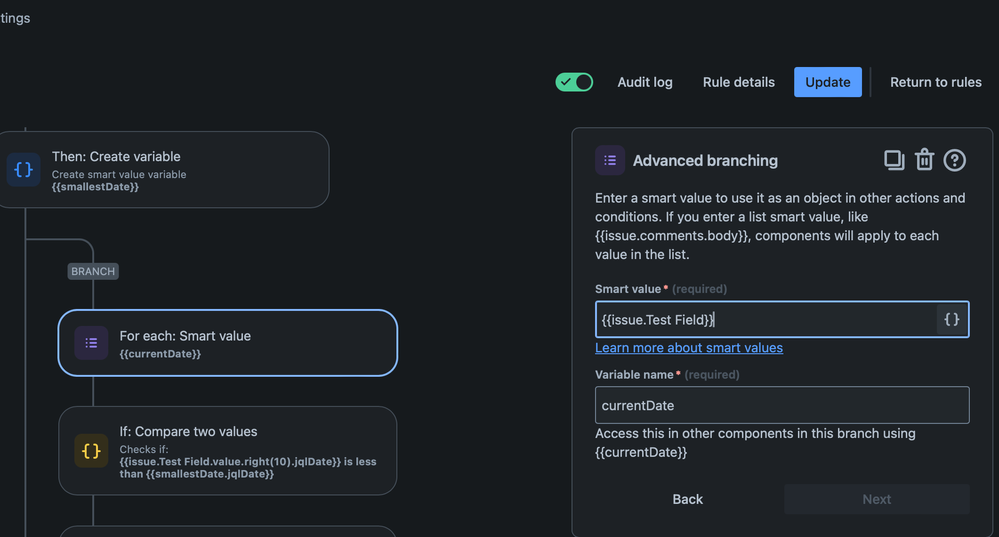Click the Advanced branching header icon
Viewport: 999px width, 537px height.
610,160
